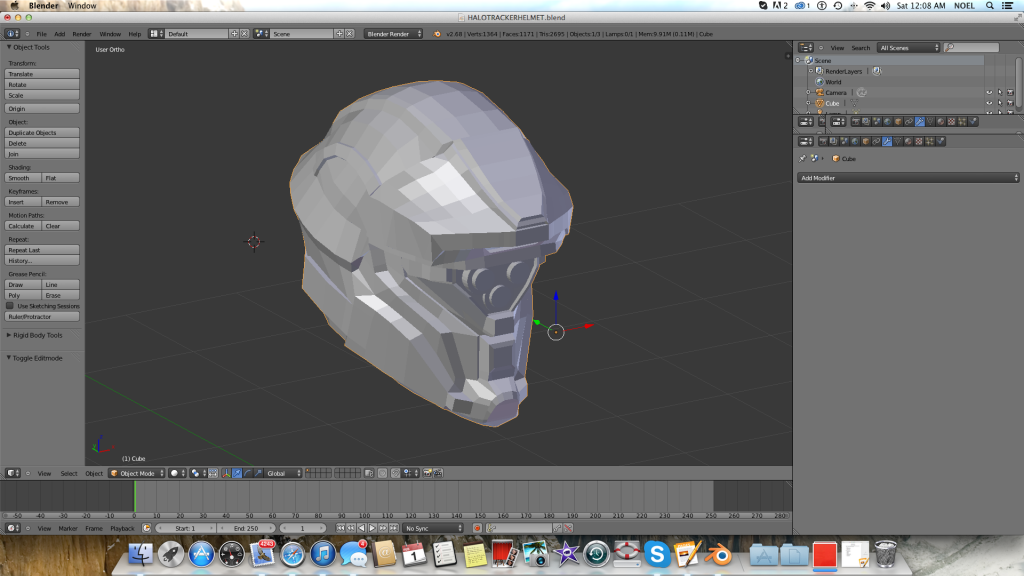This screenshot has width=1024, height=576.
Task: Open Particles tab in lower properties panel
Action: tap(929, 141)
